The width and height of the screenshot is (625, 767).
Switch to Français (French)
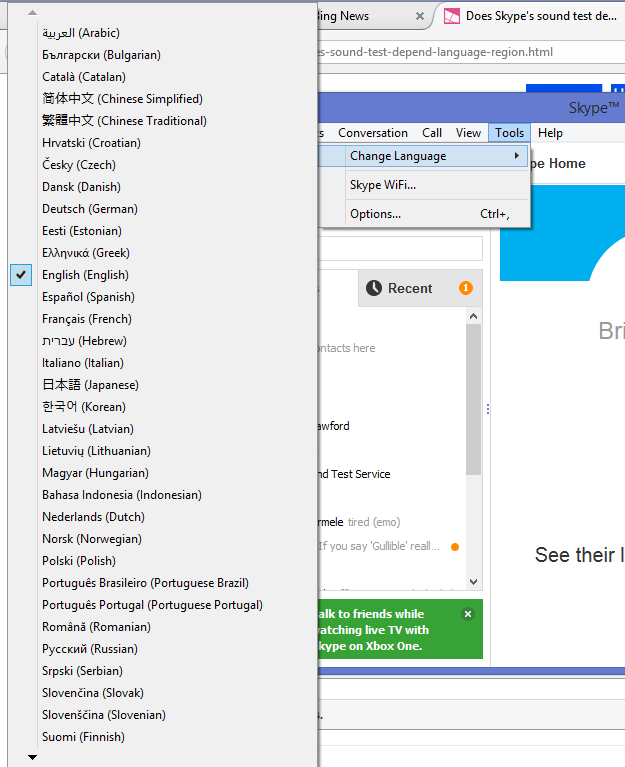87,319
